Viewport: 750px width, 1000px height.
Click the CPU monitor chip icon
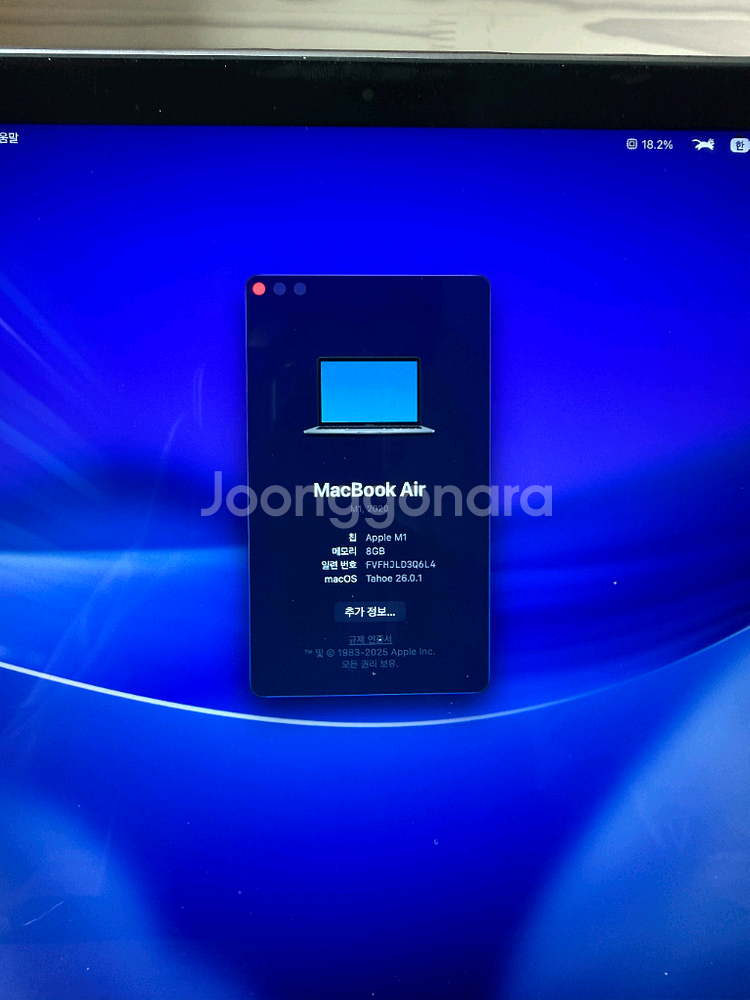[631, 144]
